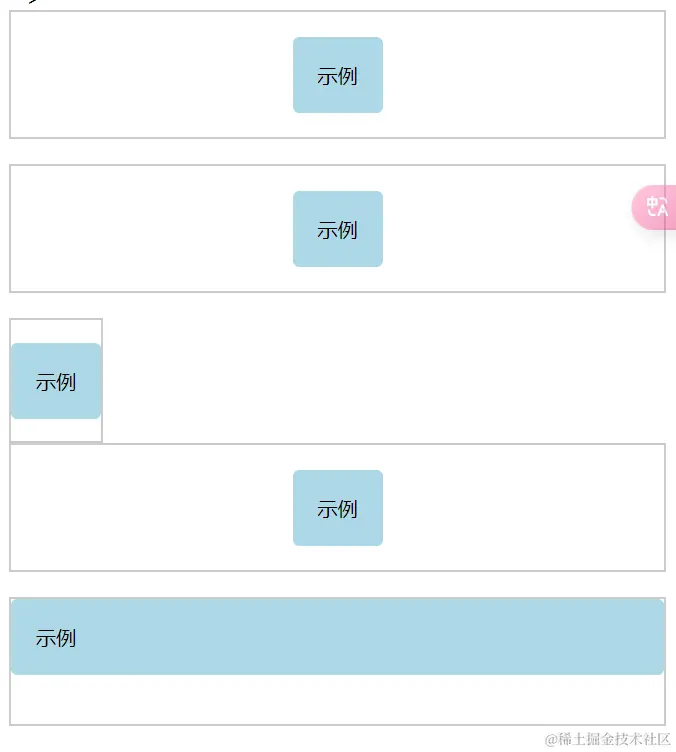The image size is (676, 752).
Task: Click blank space left of the topmost 示例 box
Action: click(152, 75)
